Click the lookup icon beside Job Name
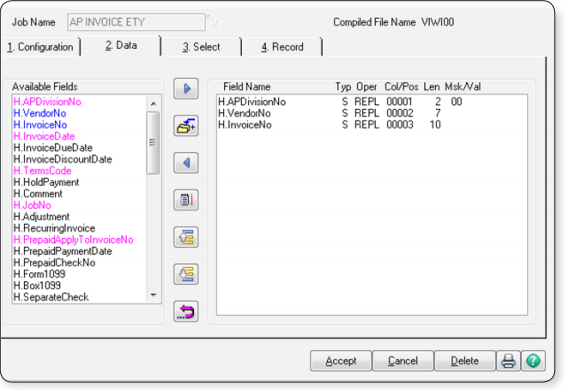 [214, 22]
